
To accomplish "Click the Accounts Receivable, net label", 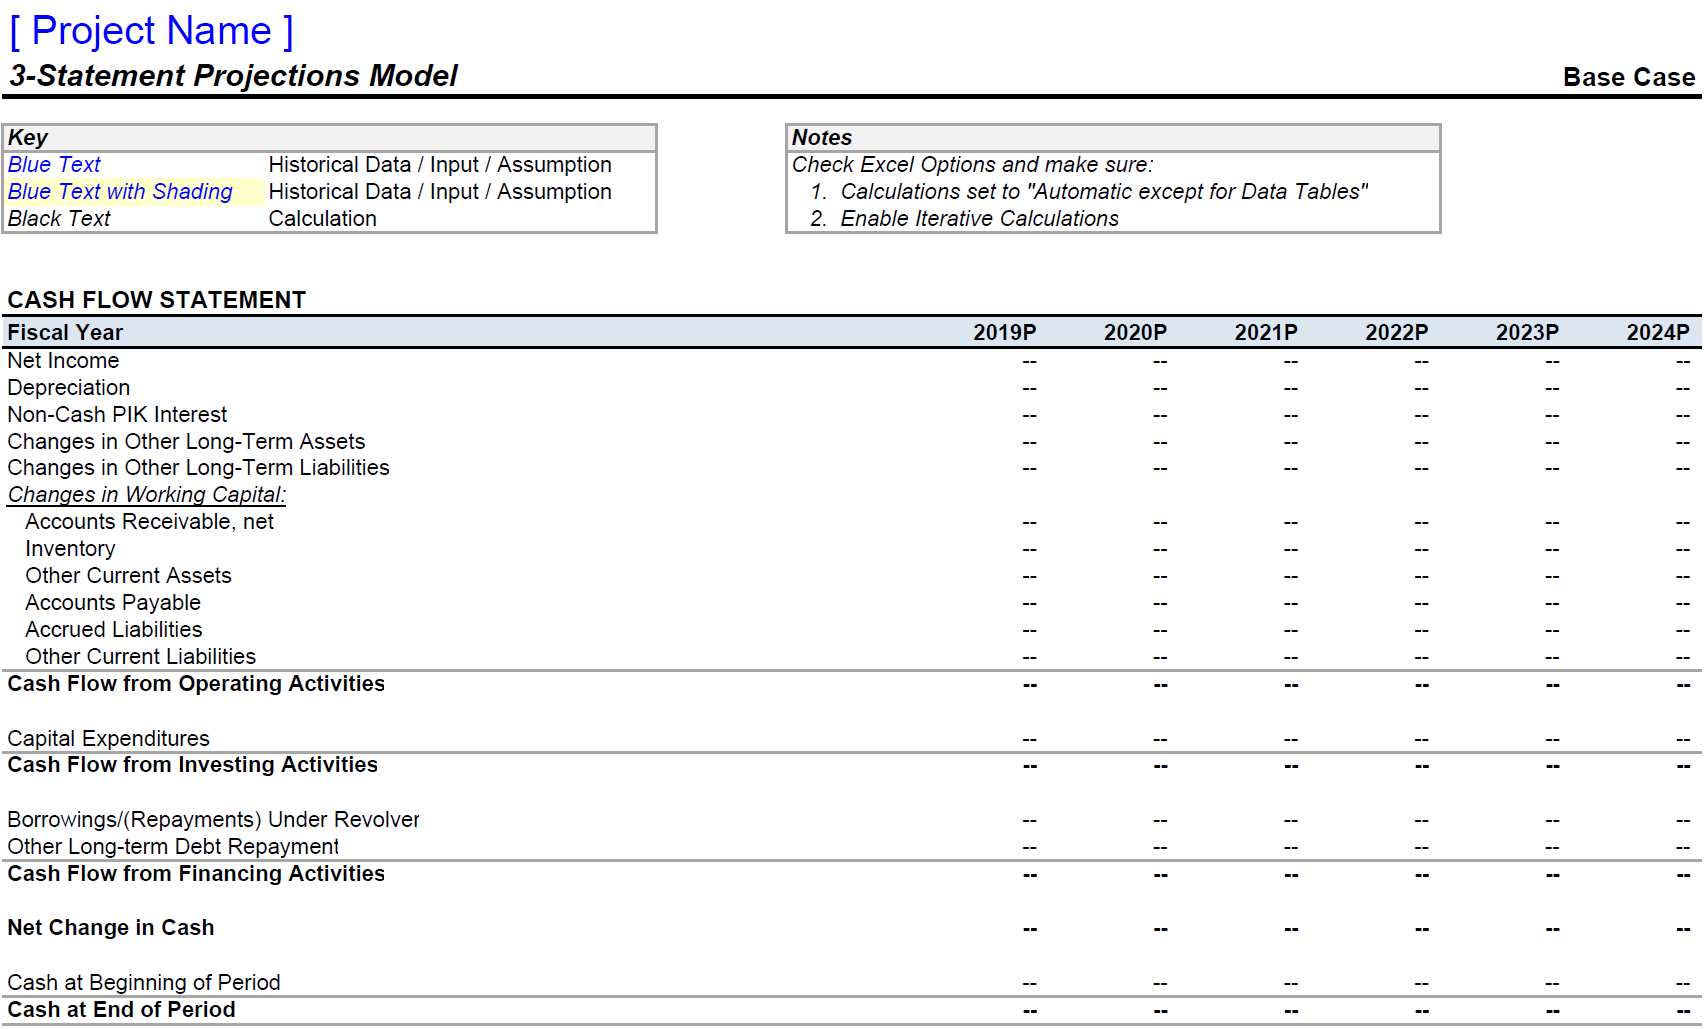I will click(x=150, y=522).
